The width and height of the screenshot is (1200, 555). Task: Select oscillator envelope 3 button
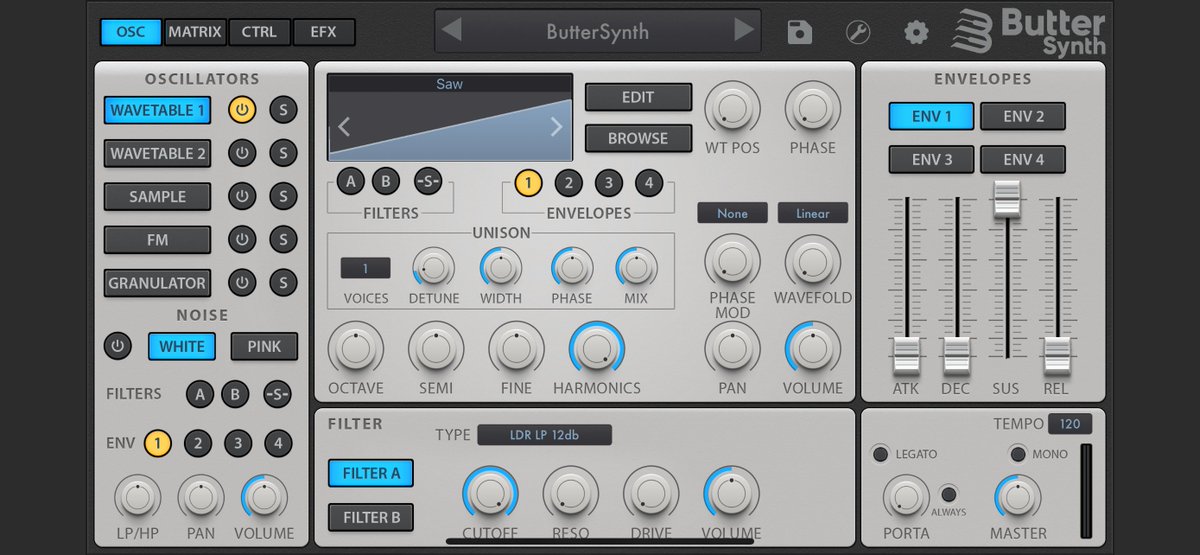coord(608,183)
